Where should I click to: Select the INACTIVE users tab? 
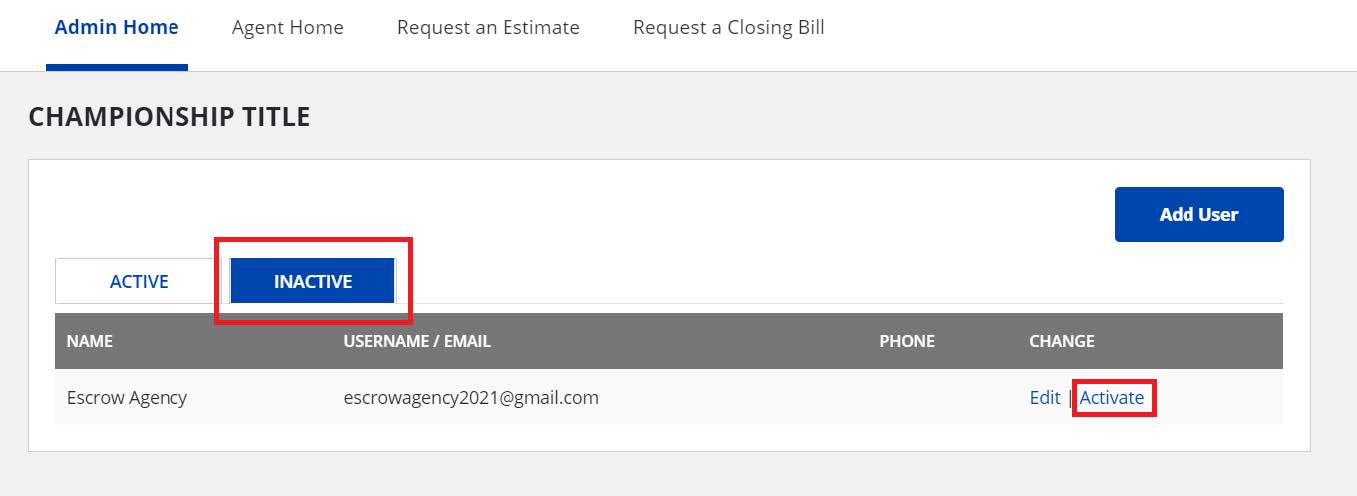click(x=313, y=282)
